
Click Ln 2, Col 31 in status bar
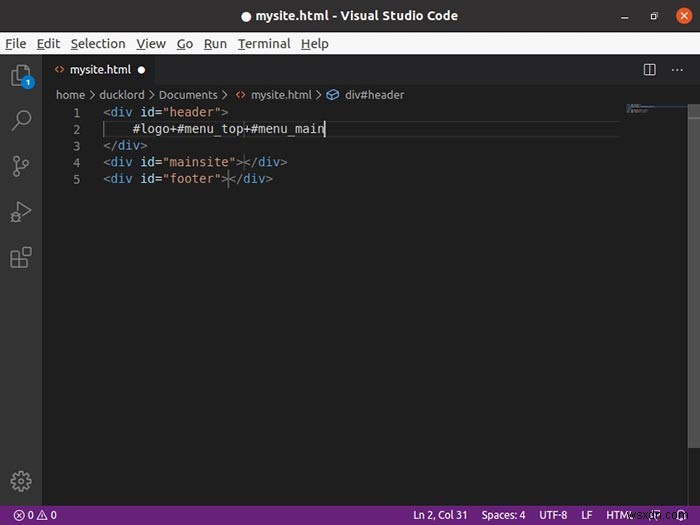click(440, 515)
